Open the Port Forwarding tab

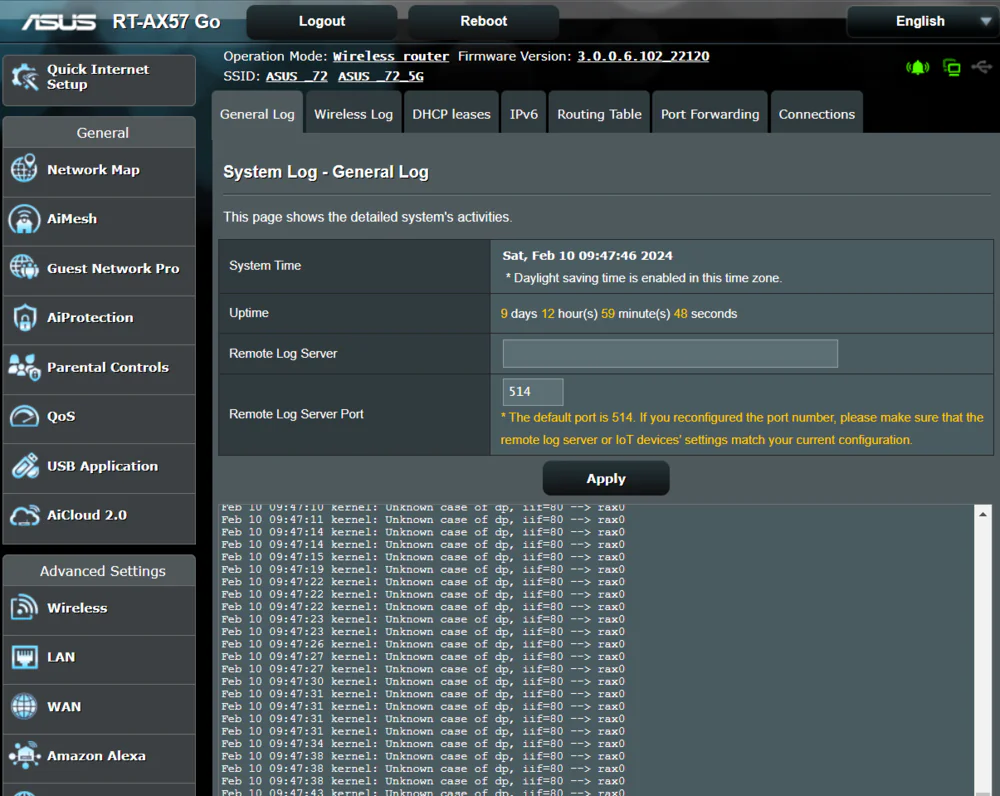[710, 114]
